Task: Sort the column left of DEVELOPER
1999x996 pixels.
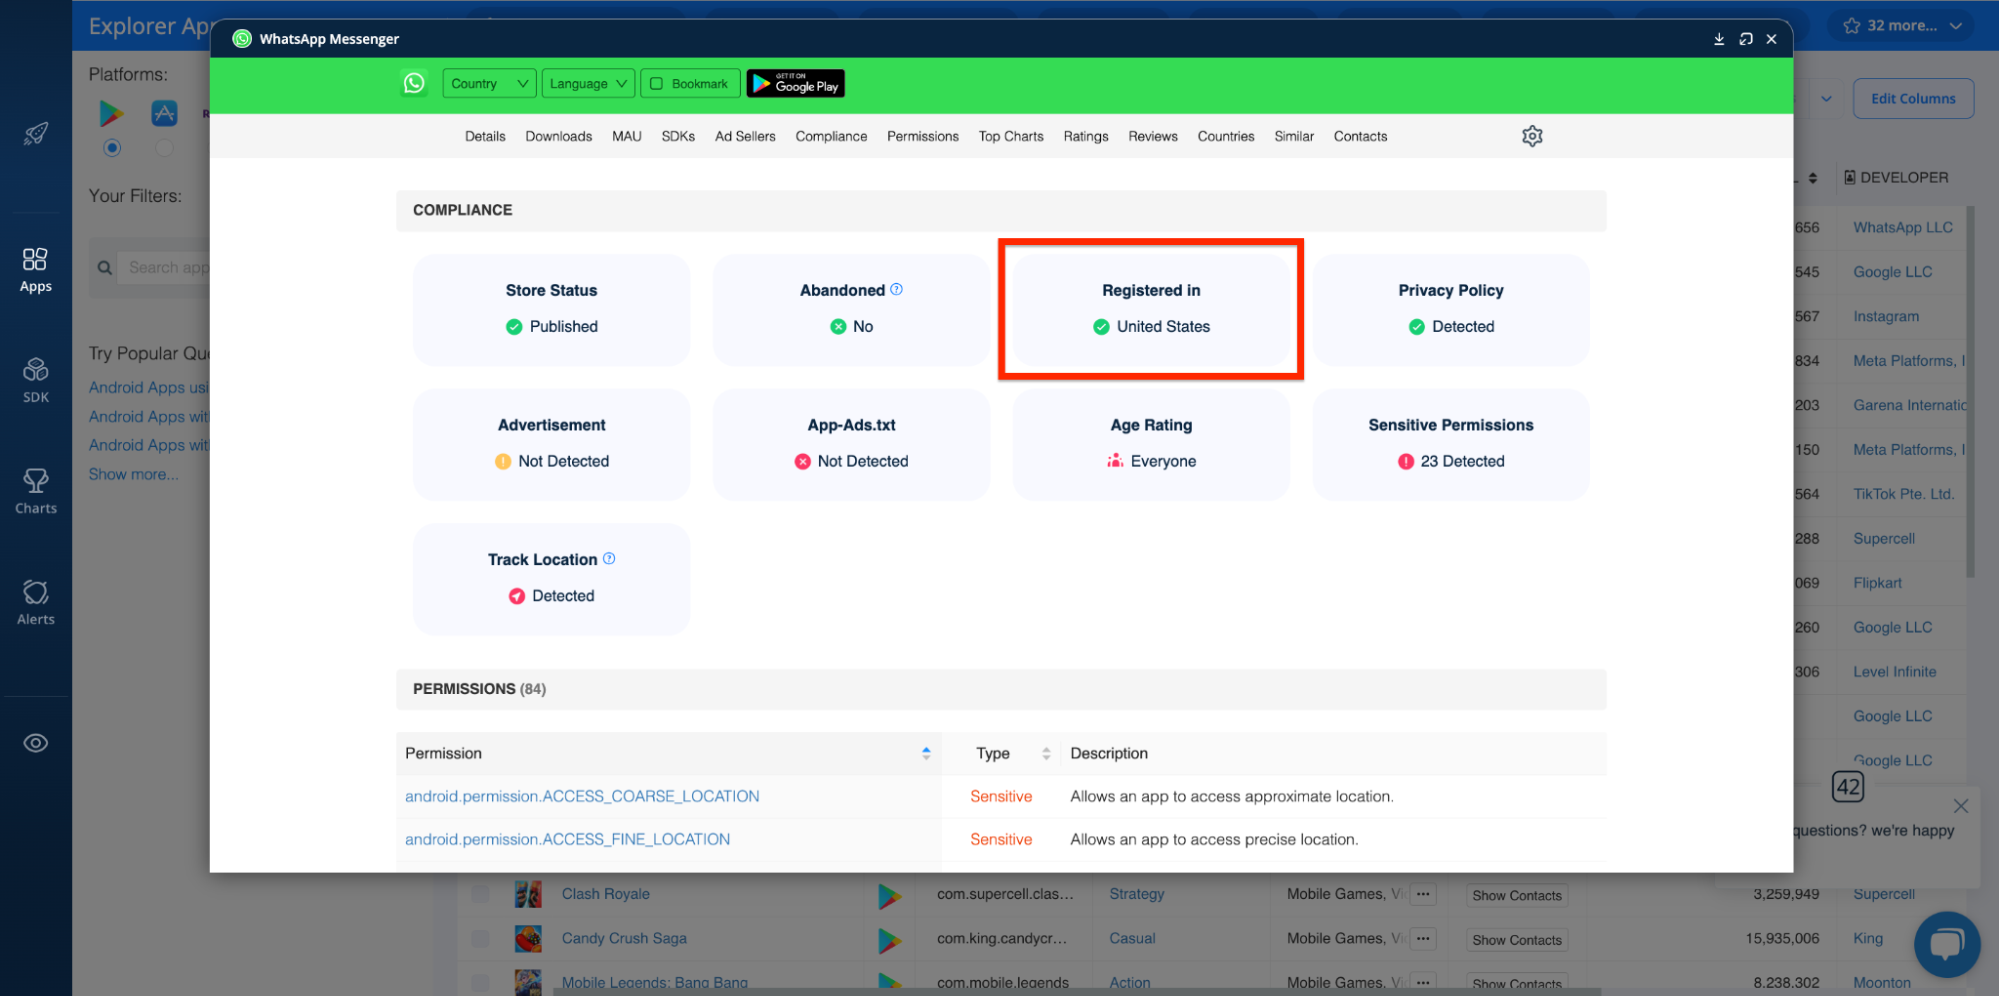Action: [x=1813, y=178]
